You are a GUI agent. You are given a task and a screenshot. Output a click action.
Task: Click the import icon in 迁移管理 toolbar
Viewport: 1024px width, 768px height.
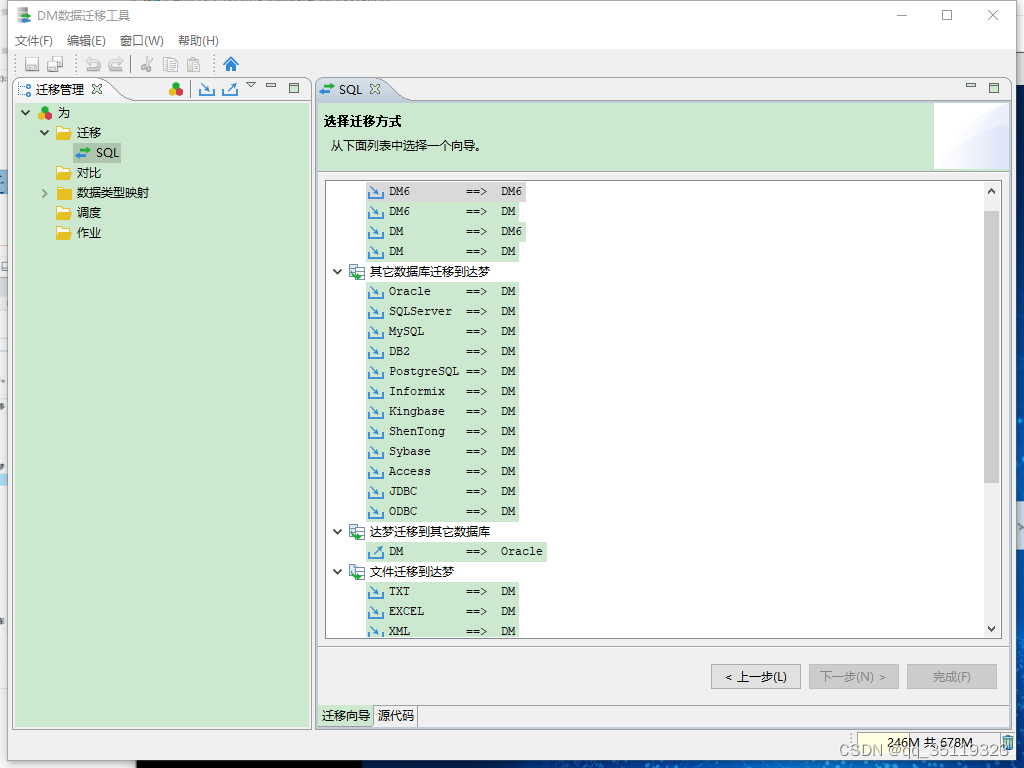(207, 89)
